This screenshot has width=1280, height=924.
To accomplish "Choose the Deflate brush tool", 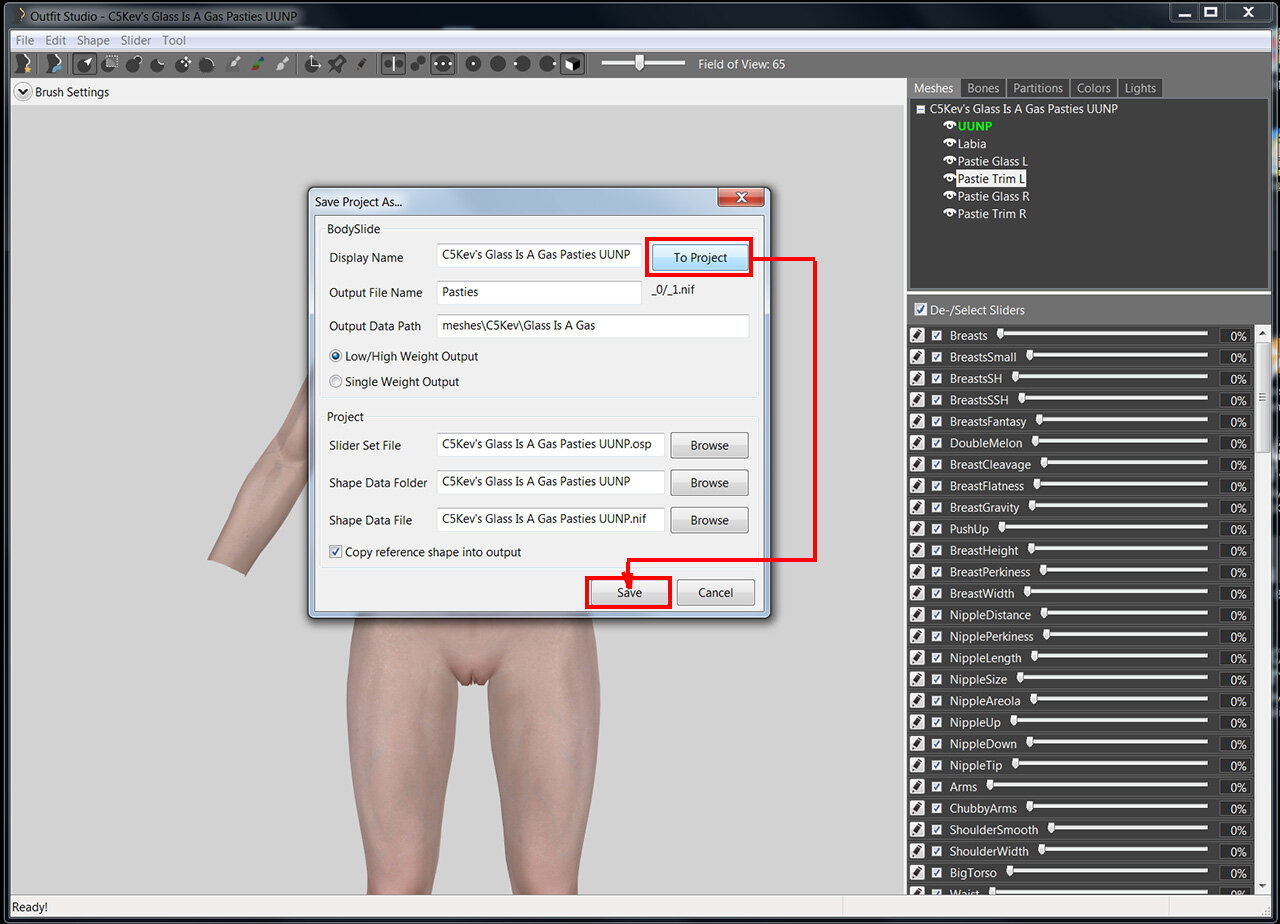I will pos(158,64).
